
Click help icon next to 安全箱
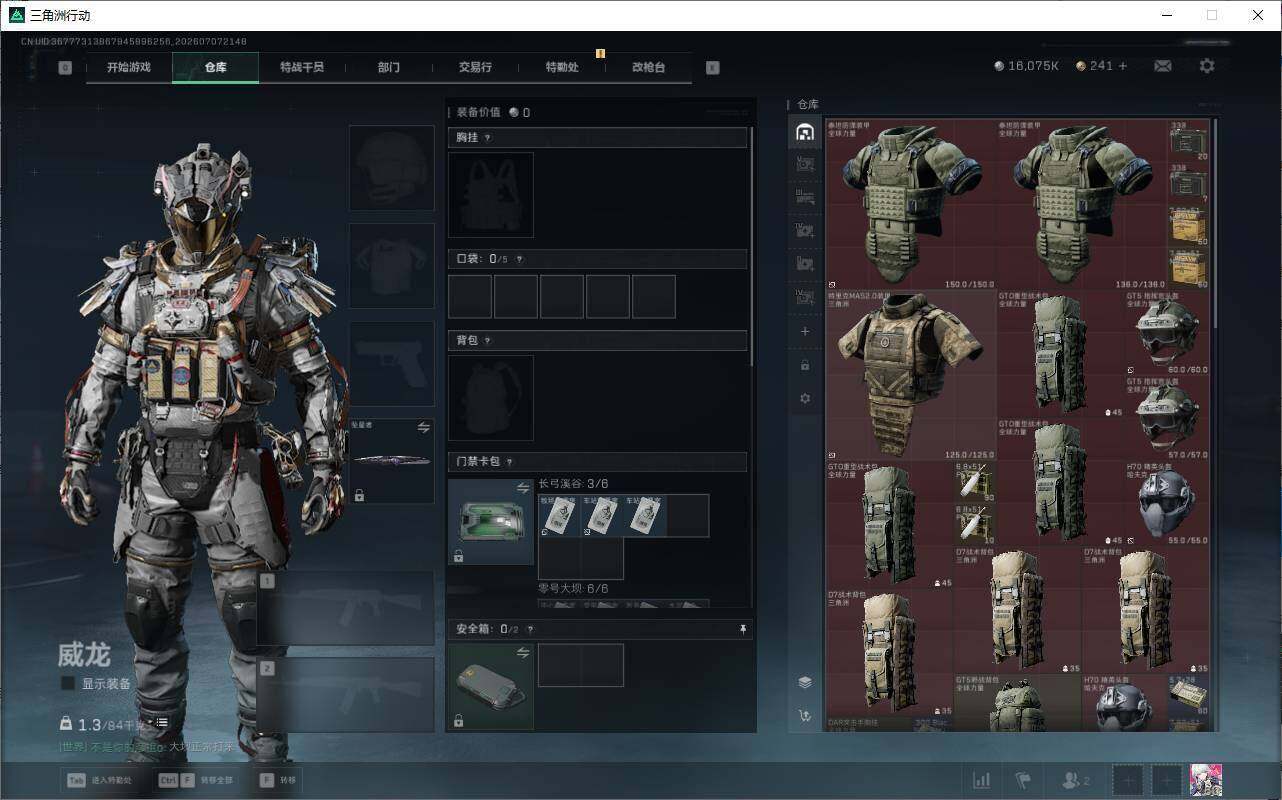pyautogui.click(x=530, y=629)
